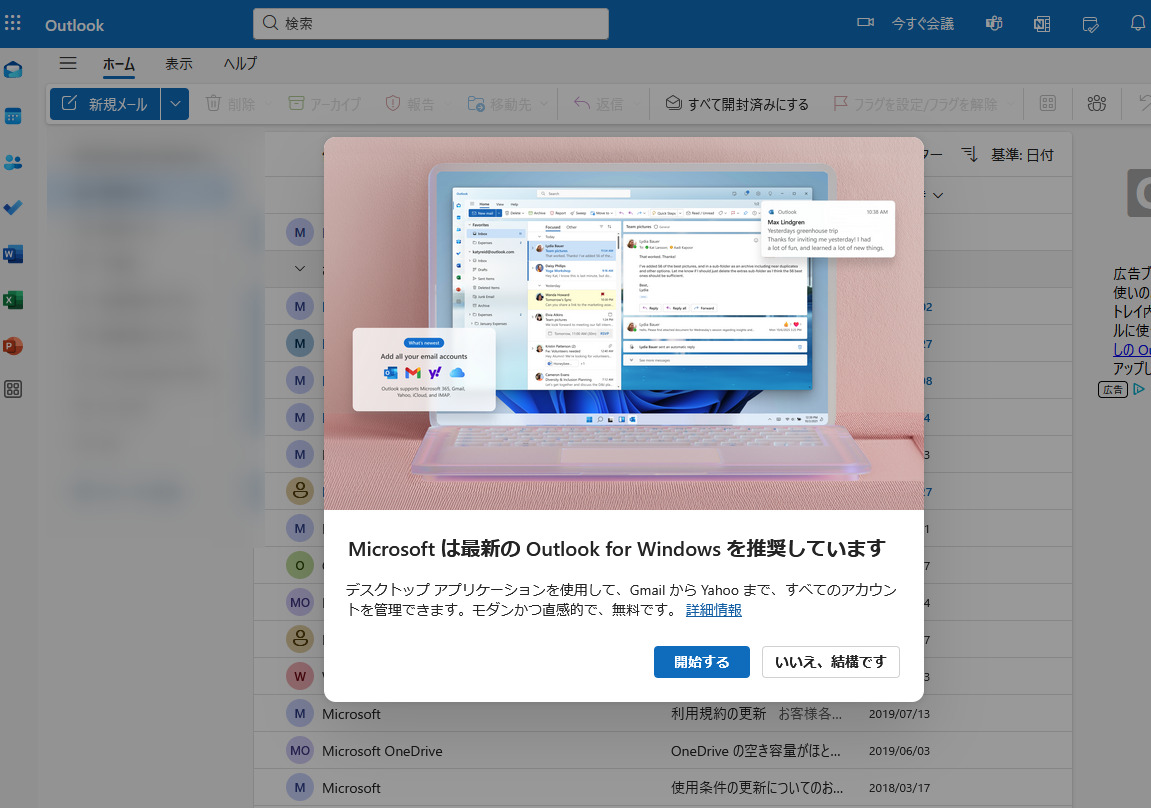Click the Reply arrow toolbar button
This screenshot has height=808, width=1151.
pyautogui.click(x=598, y=104)
